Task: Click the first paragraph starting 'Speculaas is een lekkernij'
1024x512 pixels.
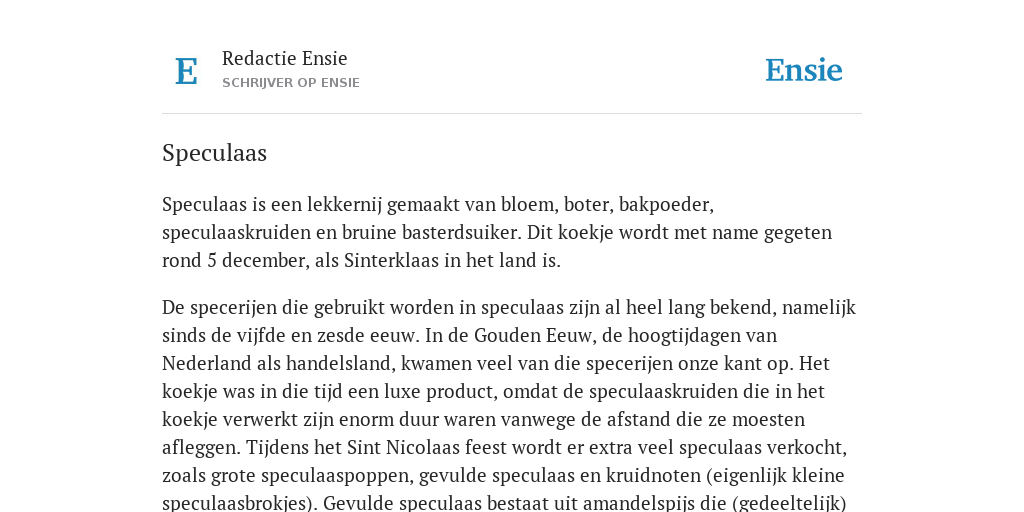Action: [497, 232]
